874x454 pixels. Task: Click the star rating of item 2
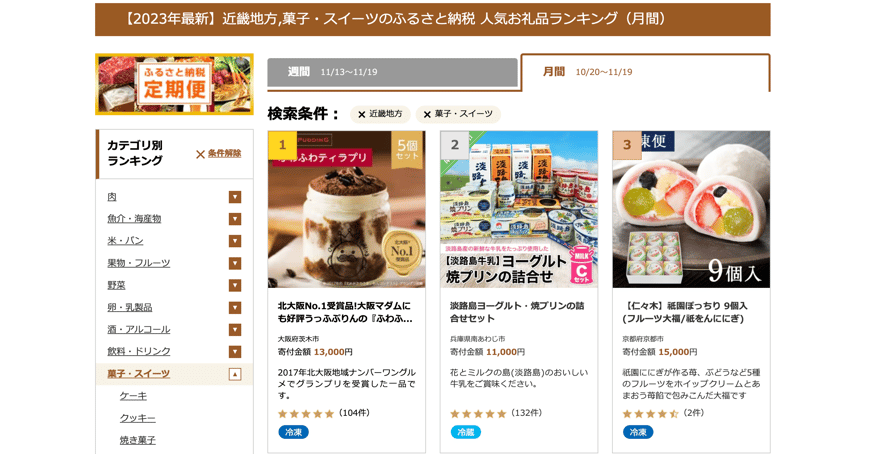[478, 413]
